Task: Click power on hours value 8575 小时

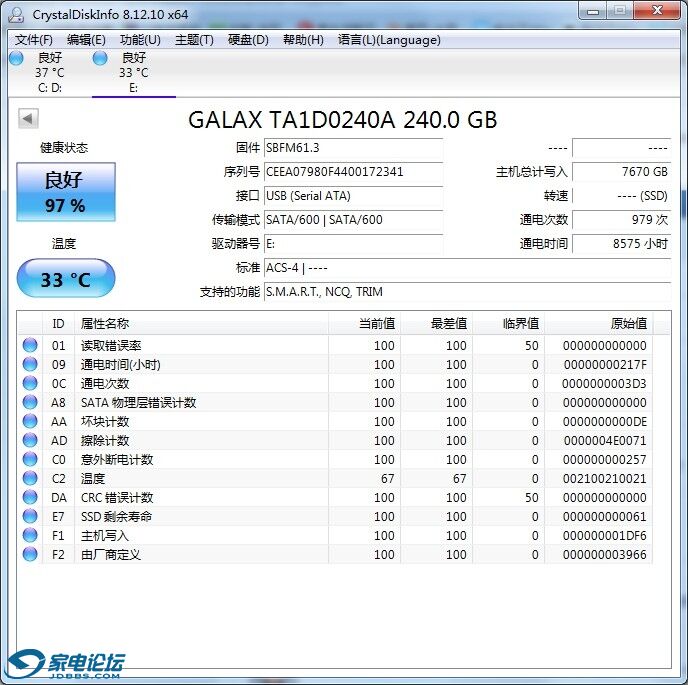Action: (x=622, y=244)
